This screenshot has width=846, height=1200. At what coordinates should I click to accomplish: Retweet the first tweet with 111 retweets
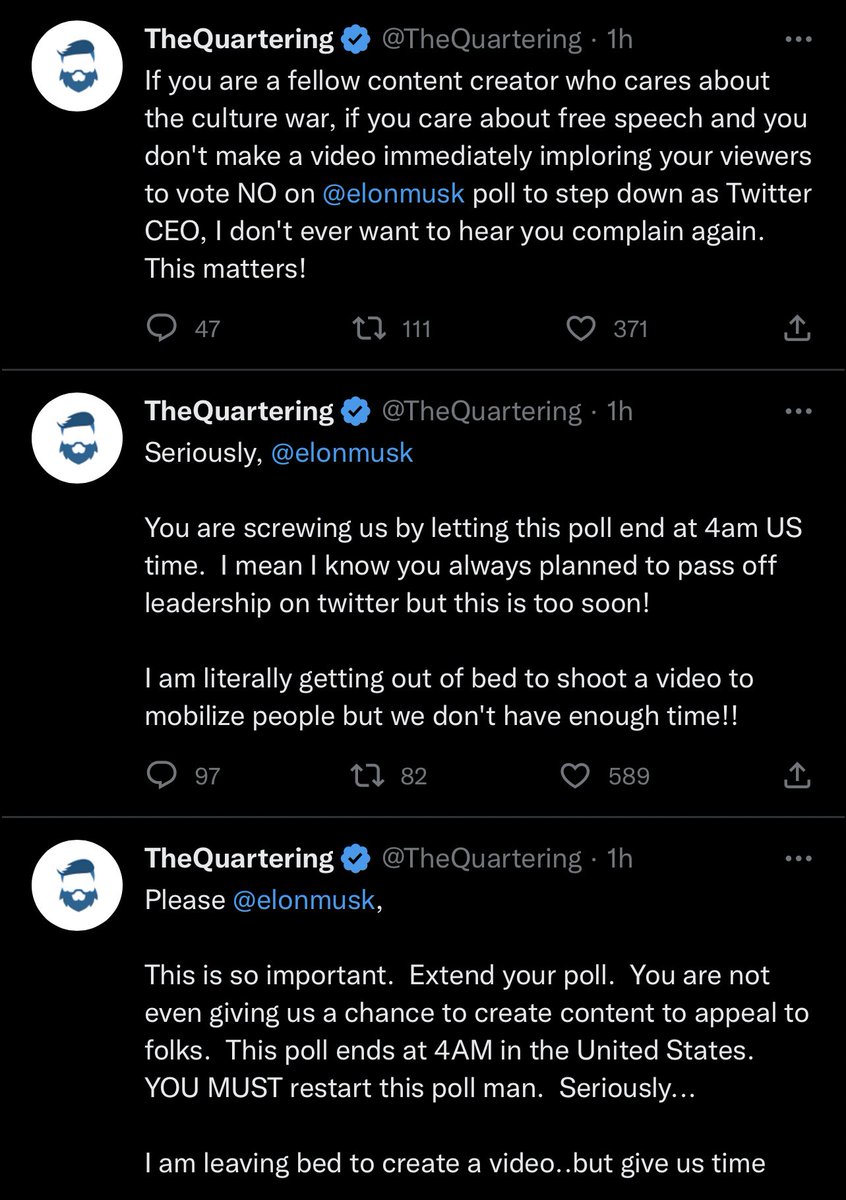370,328
